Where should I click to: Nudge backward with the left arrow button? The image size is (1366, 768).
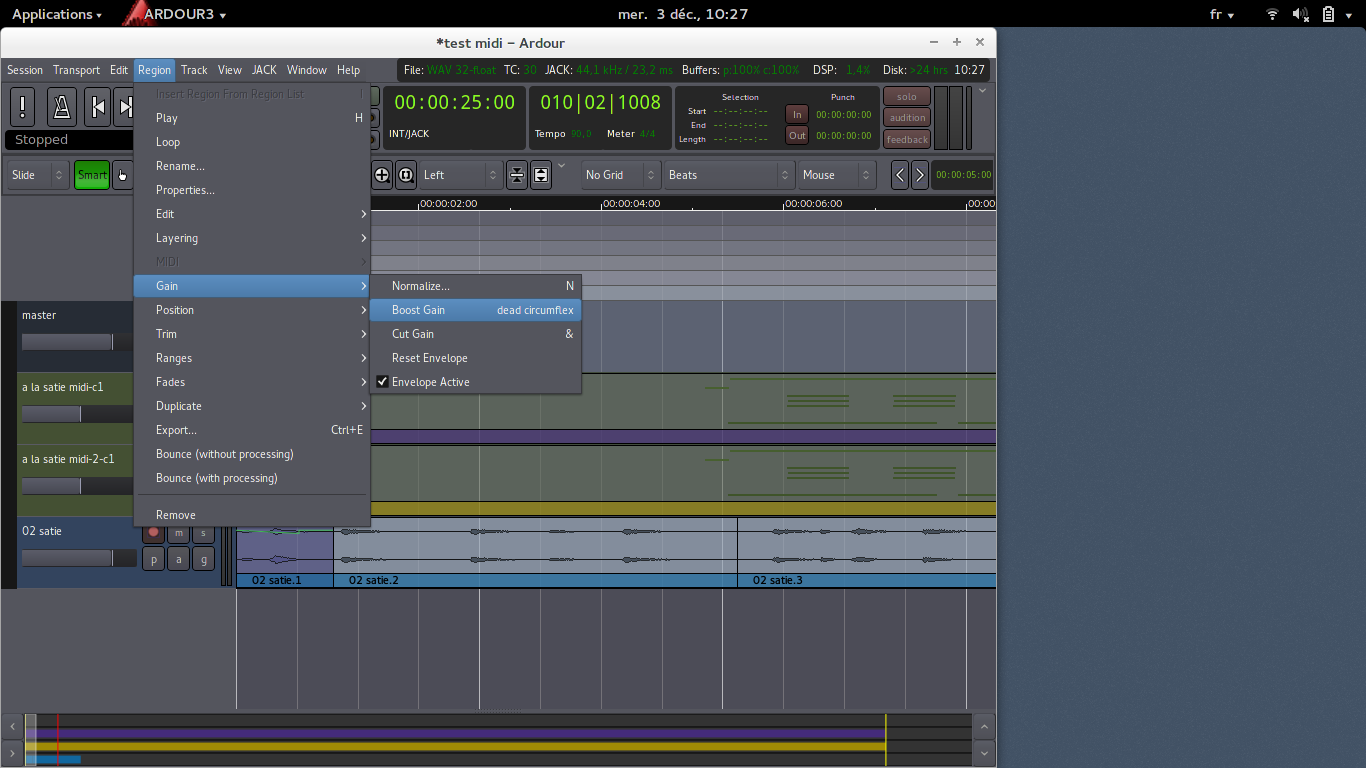[900, 175]
